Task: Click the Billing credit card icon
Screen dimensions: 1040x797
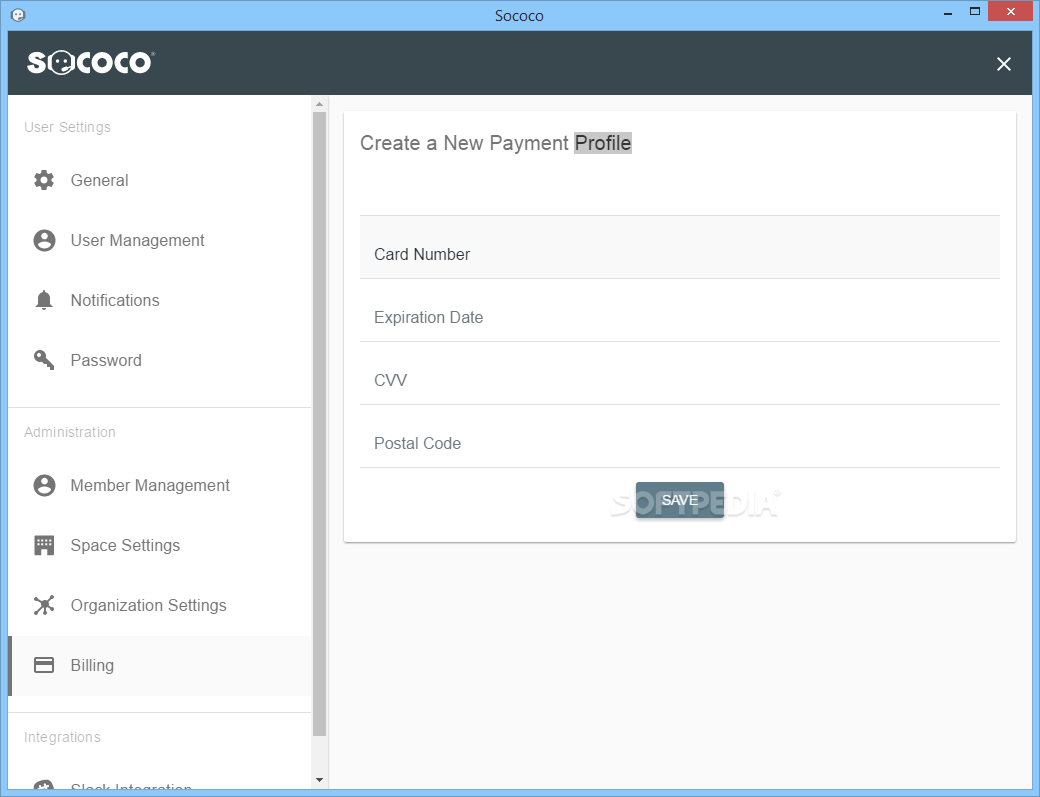Action: click(44, 665)
